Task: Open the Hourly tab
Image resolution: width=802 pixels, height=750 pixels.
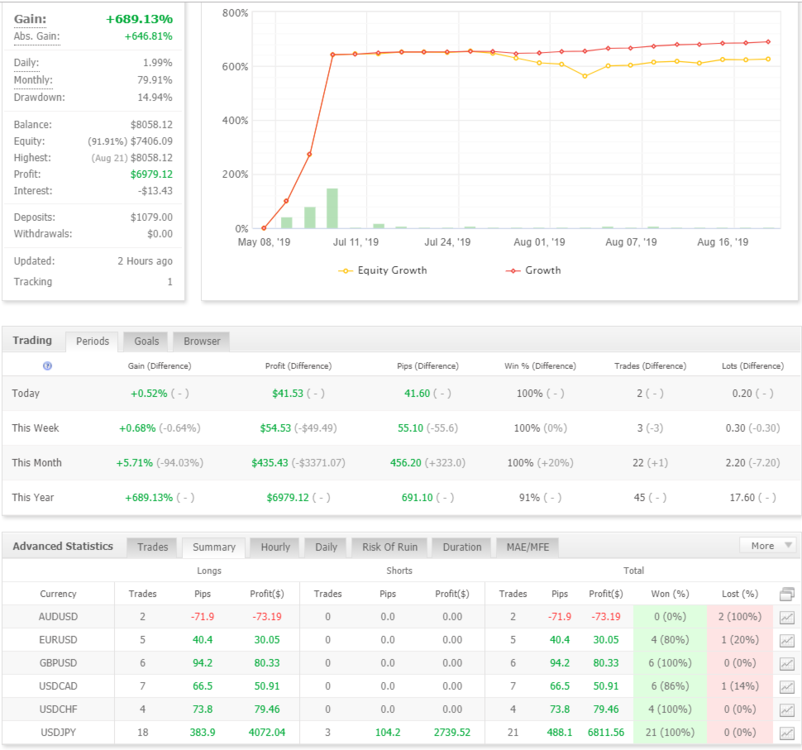Action: 275,547
